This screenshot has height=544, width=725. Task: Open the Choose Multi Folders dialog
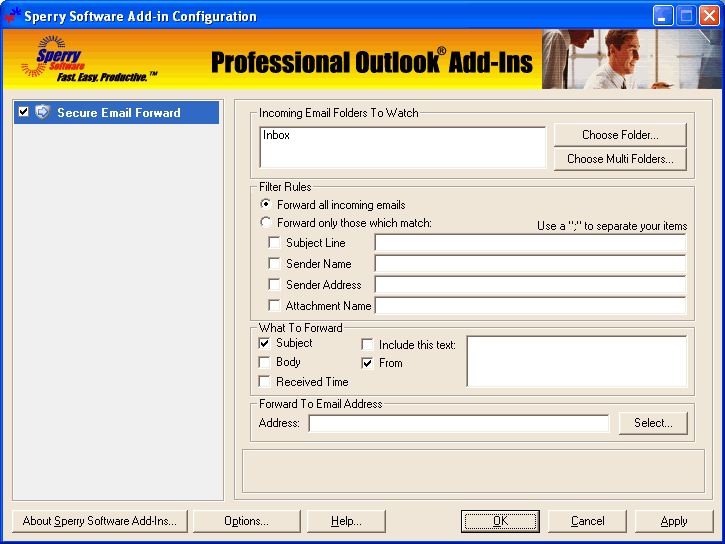coord(620,159)
